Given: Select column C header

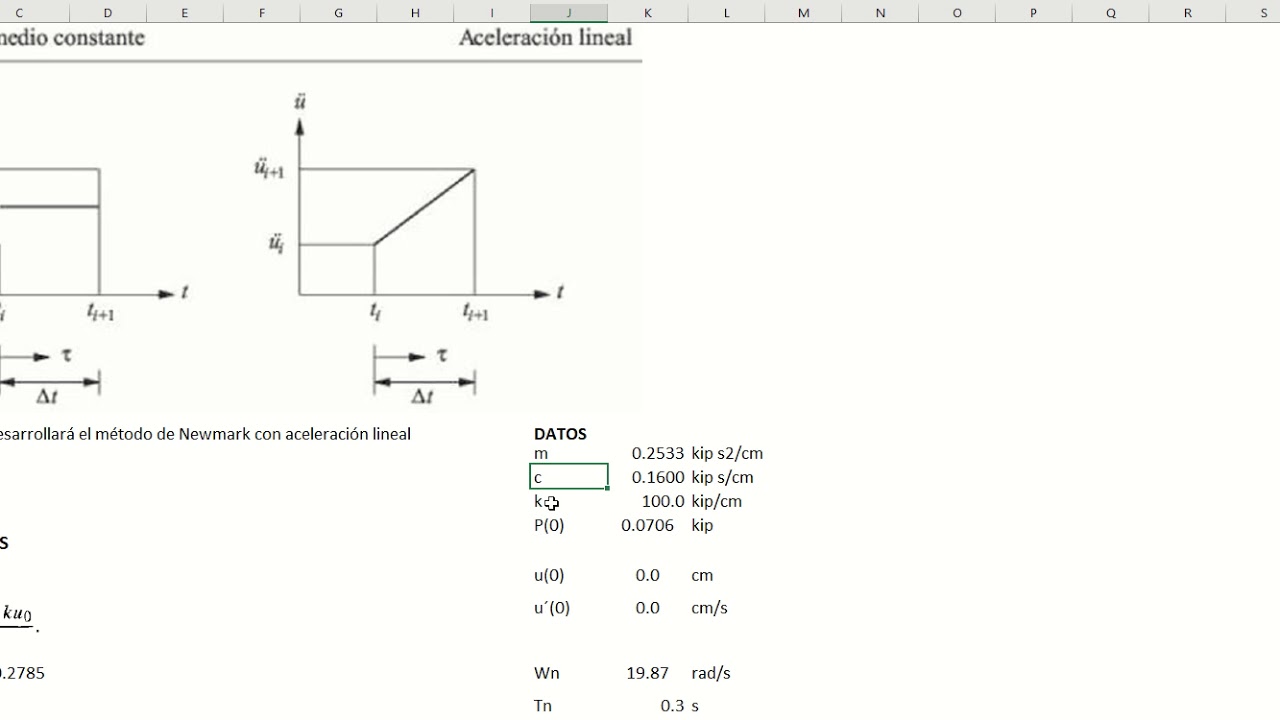Looking at the screenshot, I should (x=19, y=12).
